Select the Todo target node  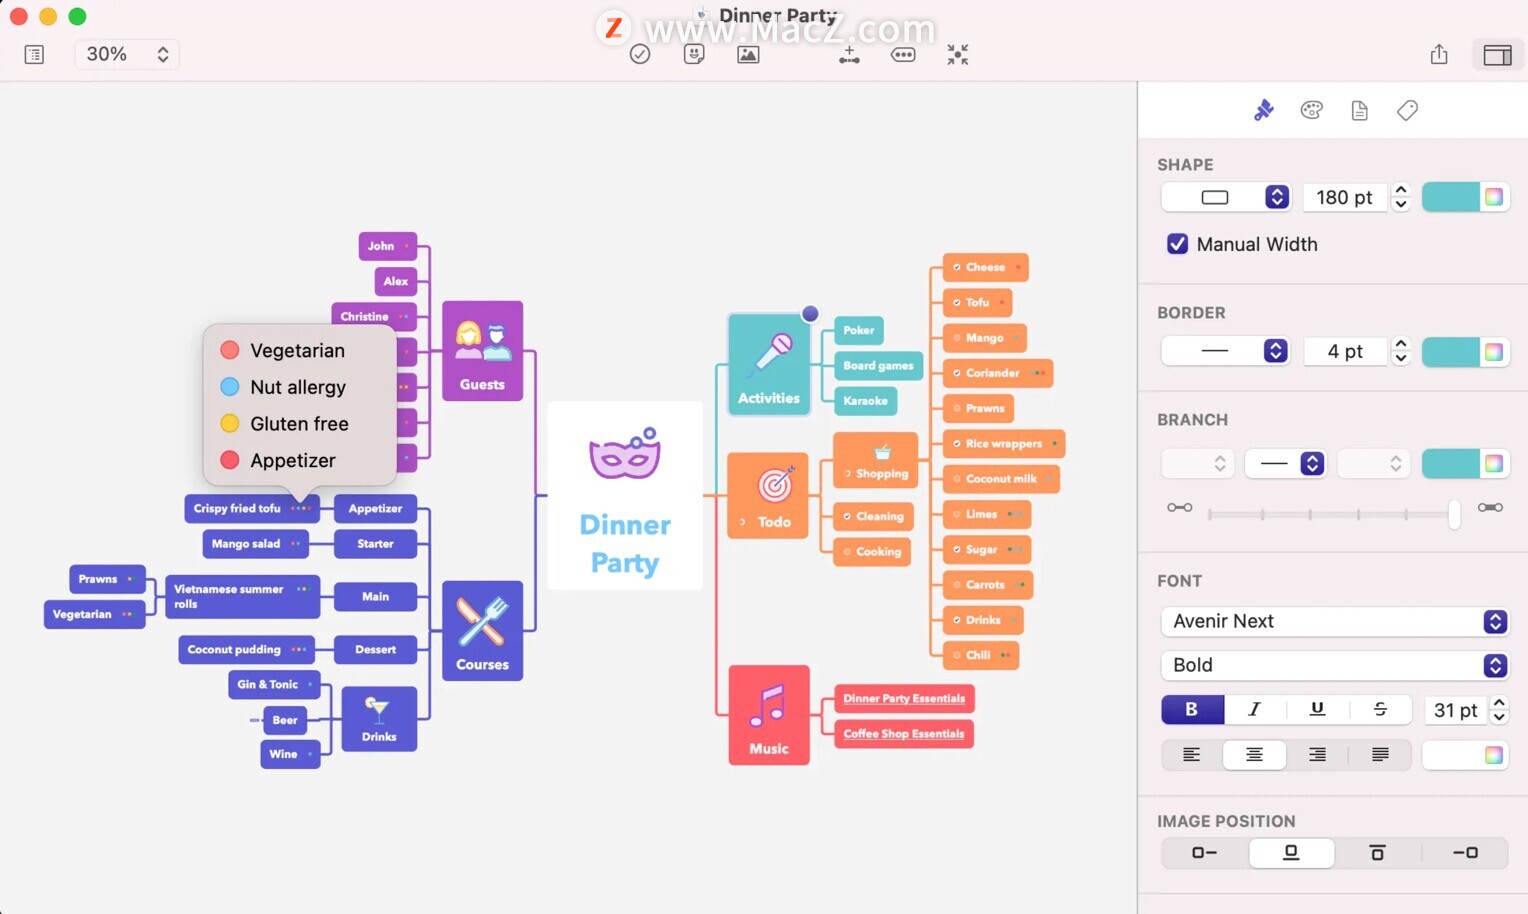click(768, 496)
